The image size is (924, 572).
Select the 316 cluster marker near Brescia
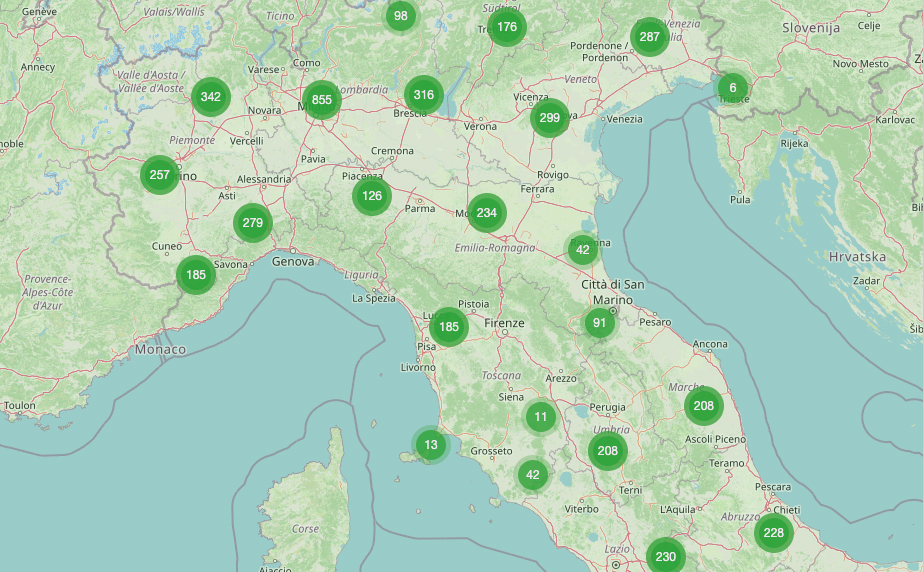pyautogui.click(x=423, y=95)
